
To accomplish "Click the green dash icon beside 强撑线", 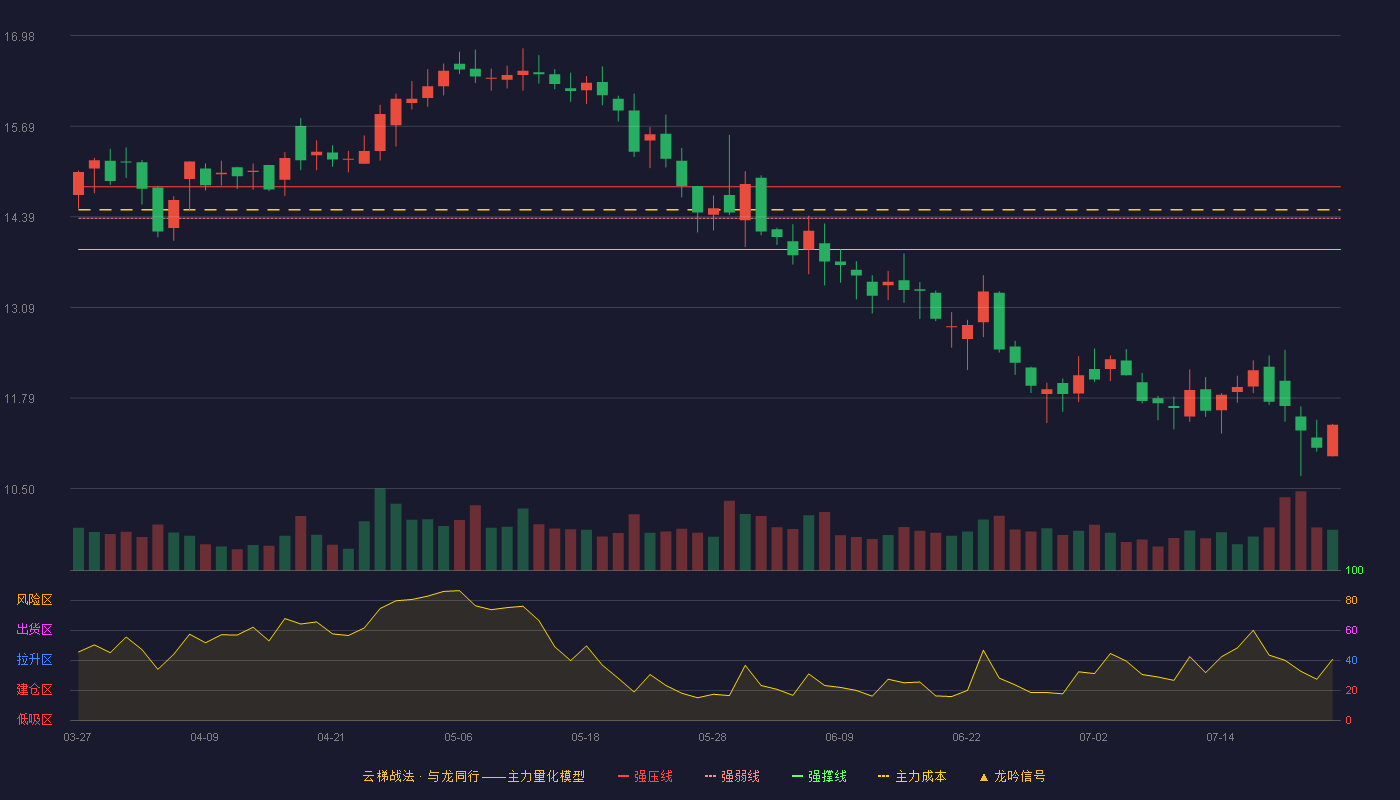I will click(797, 777).
